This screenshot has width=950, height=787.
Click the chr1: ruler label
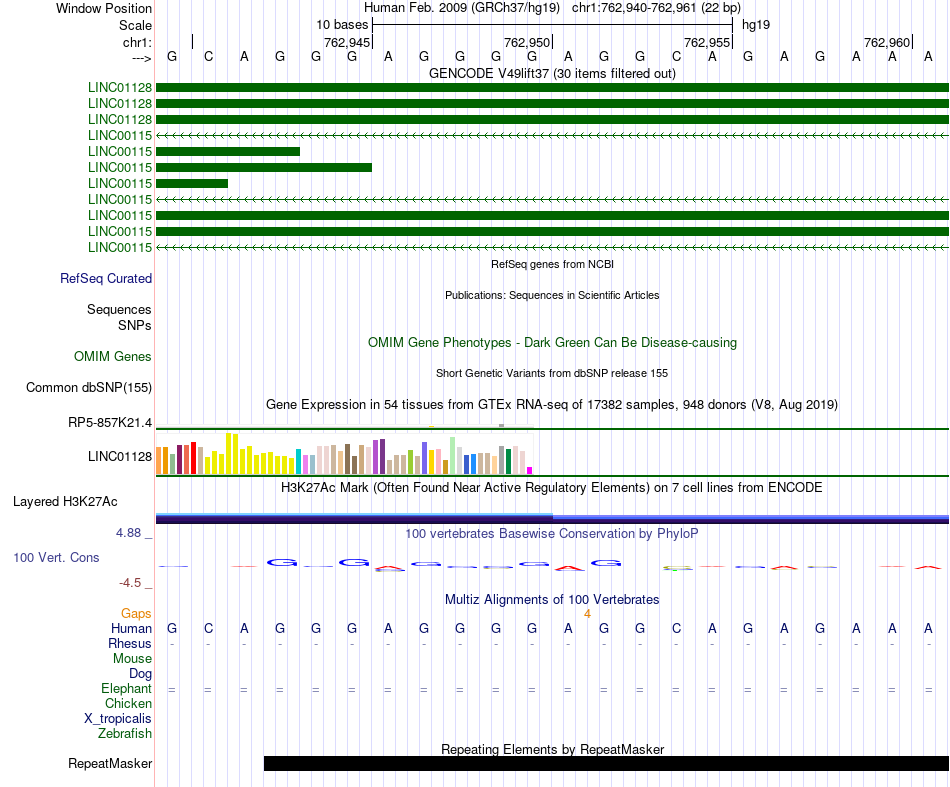point(137,42)
